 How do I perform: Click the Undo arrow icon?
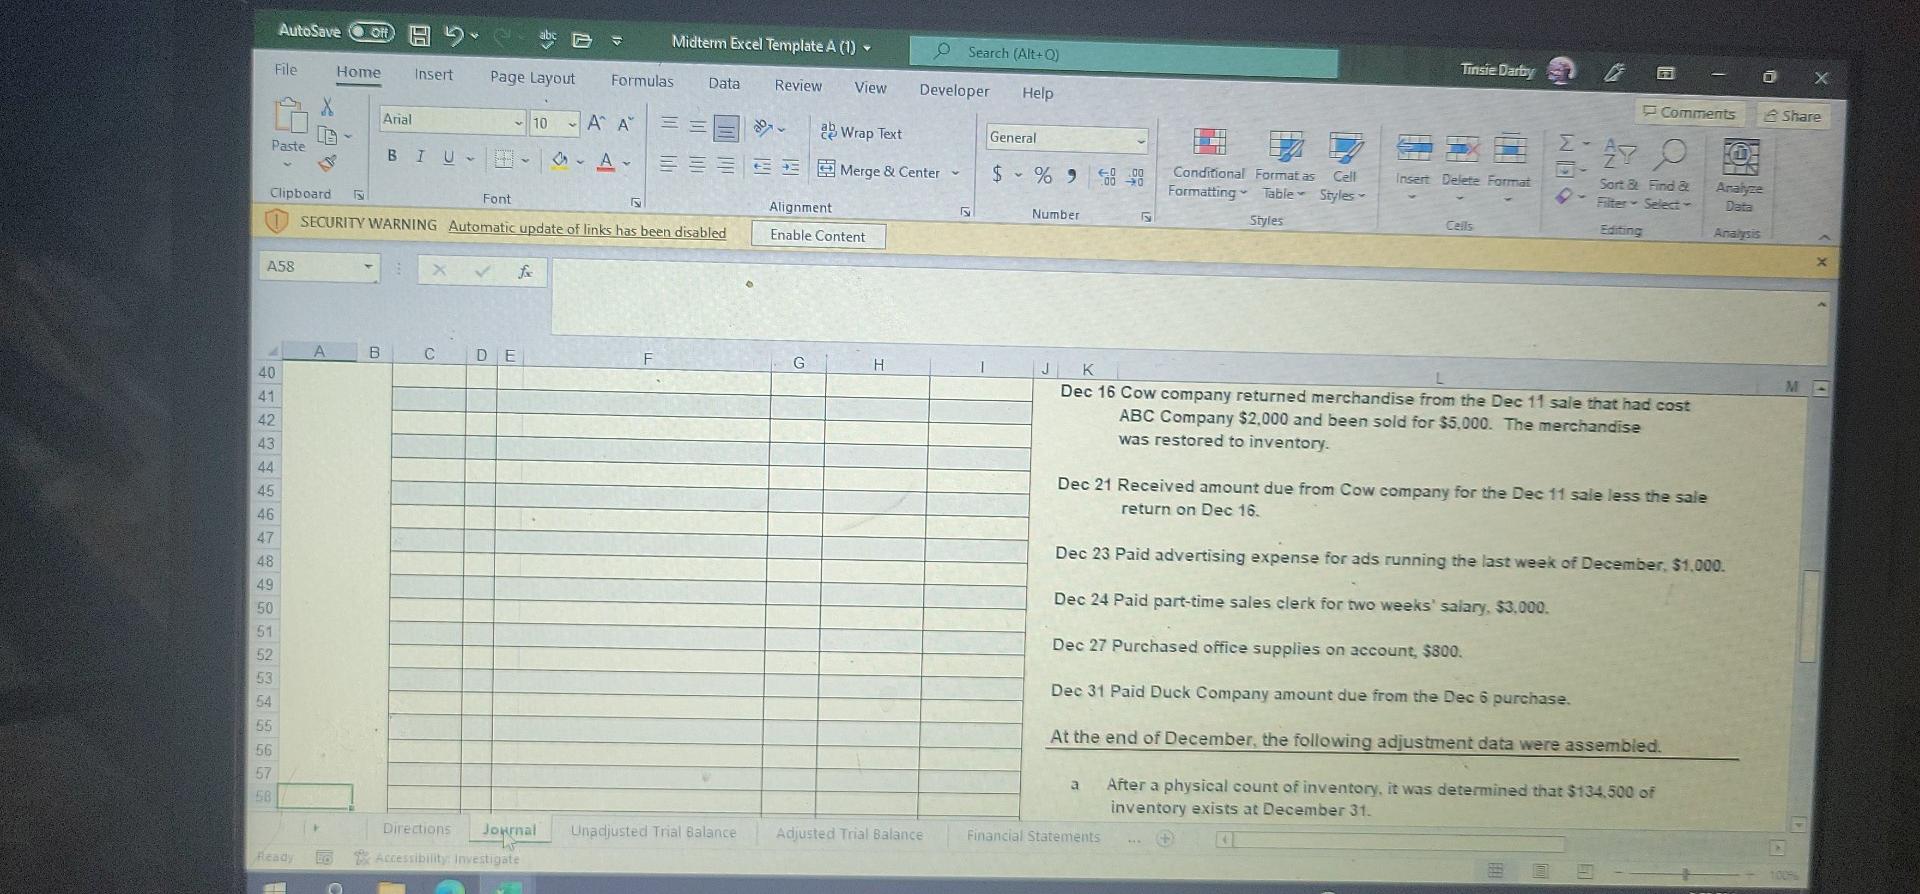point(454,36)
